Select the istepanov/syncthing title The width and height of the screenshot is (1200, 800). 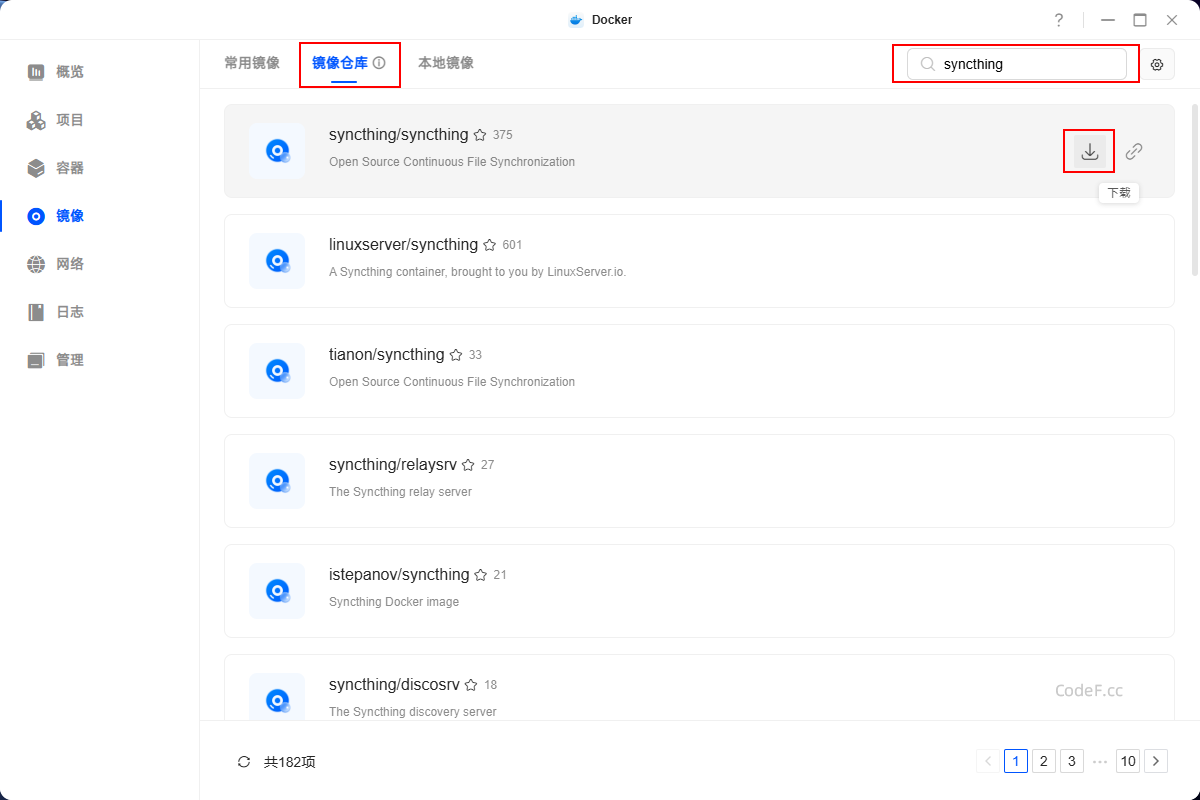399,575
